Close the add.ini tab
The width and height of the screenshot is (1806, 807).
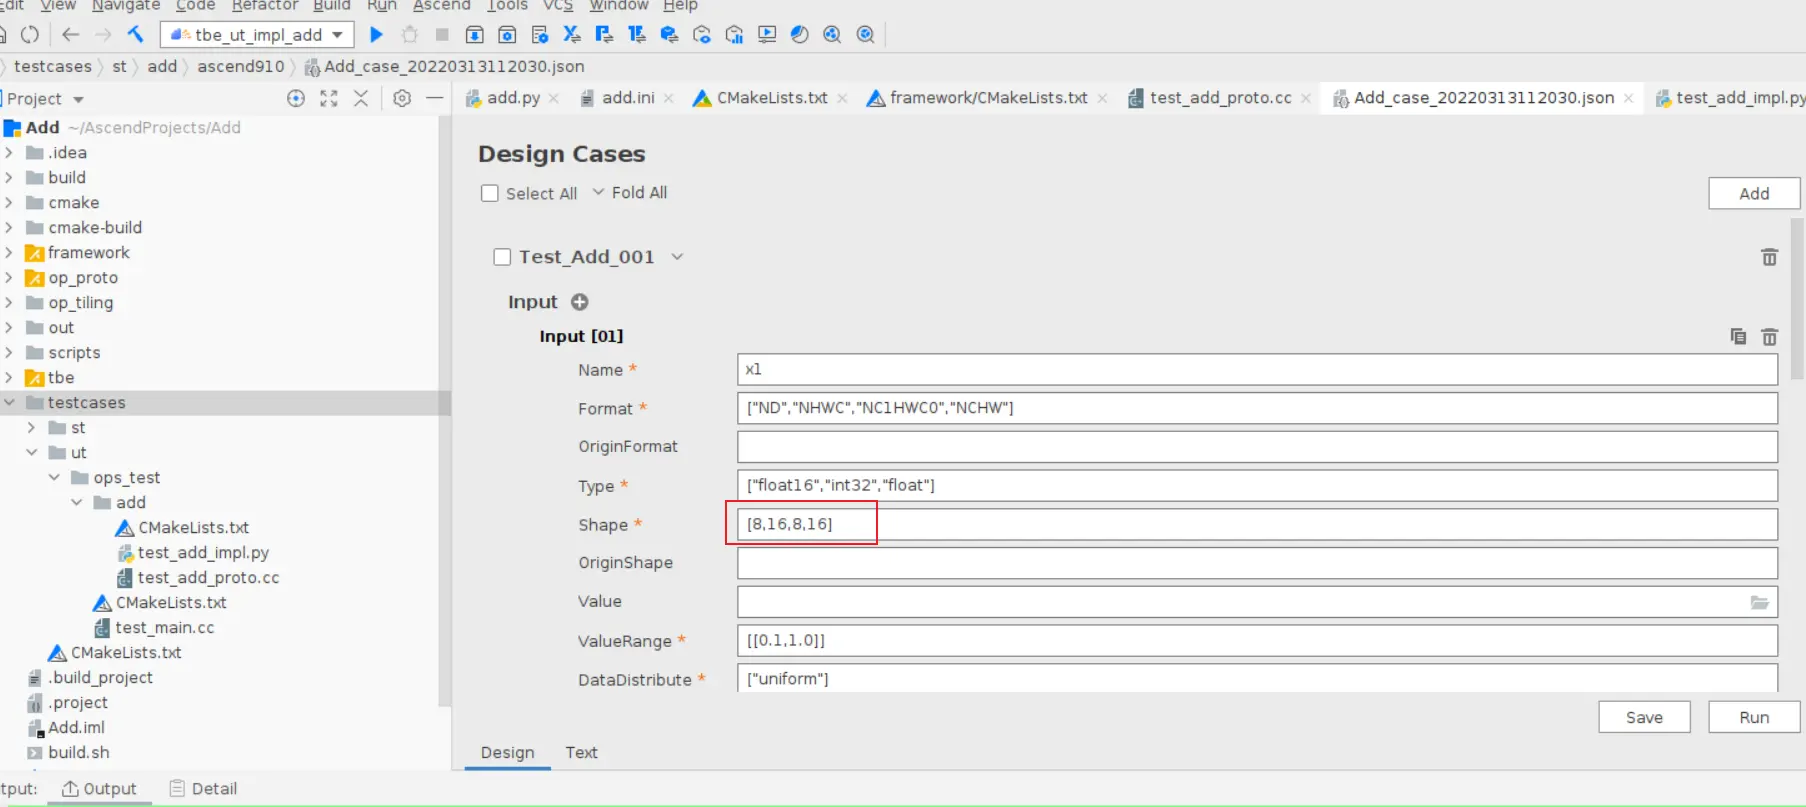[669, 98]
